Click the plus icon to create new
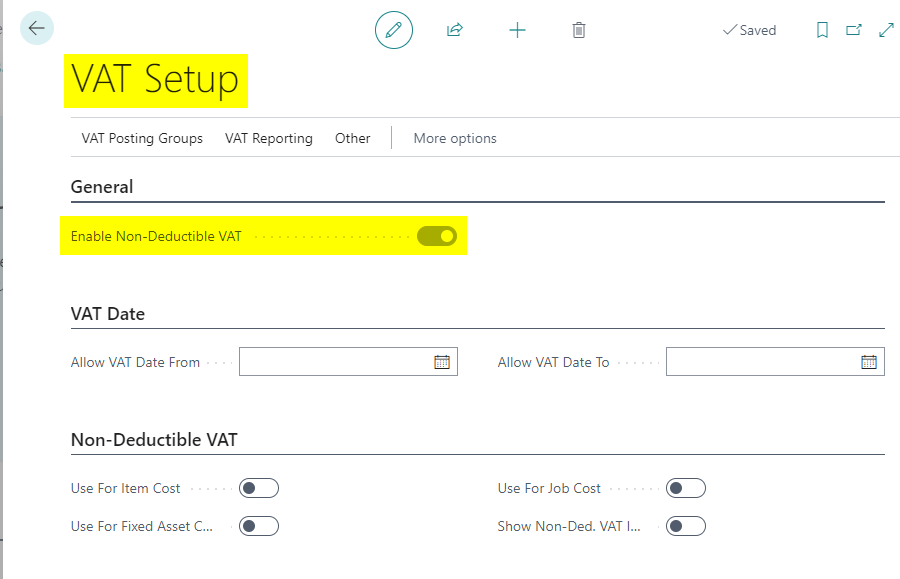The width and height of the screenshot is (900, 579). [x=517, y=30]
